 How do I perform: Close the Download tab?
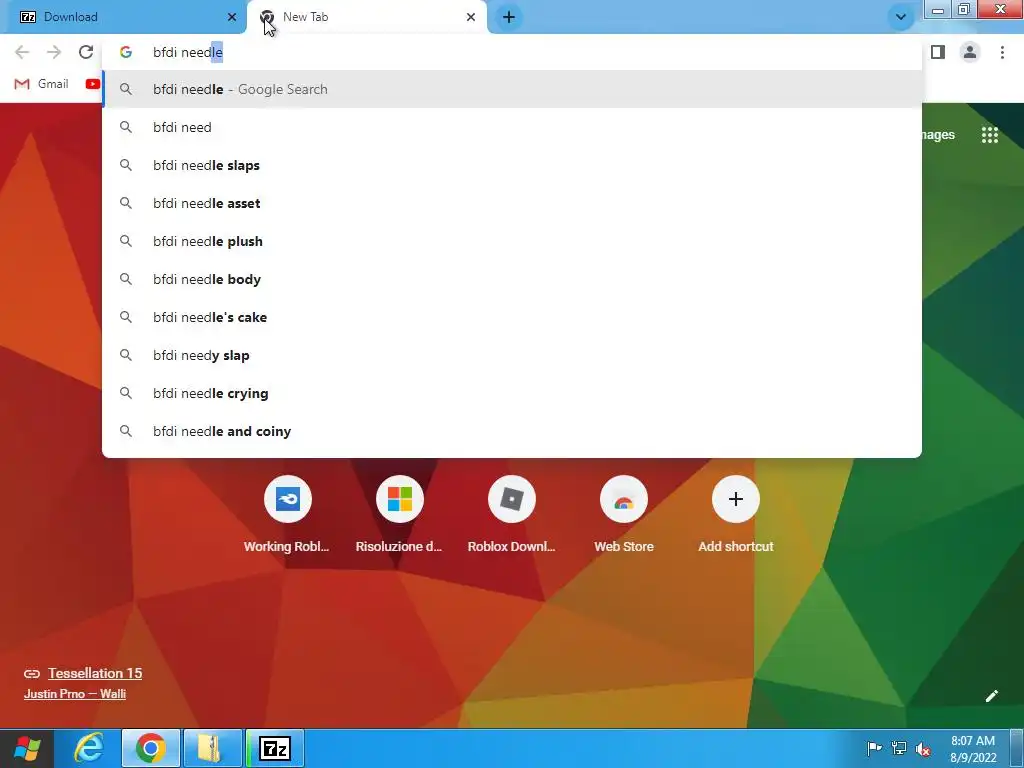(x=232, y=17)
